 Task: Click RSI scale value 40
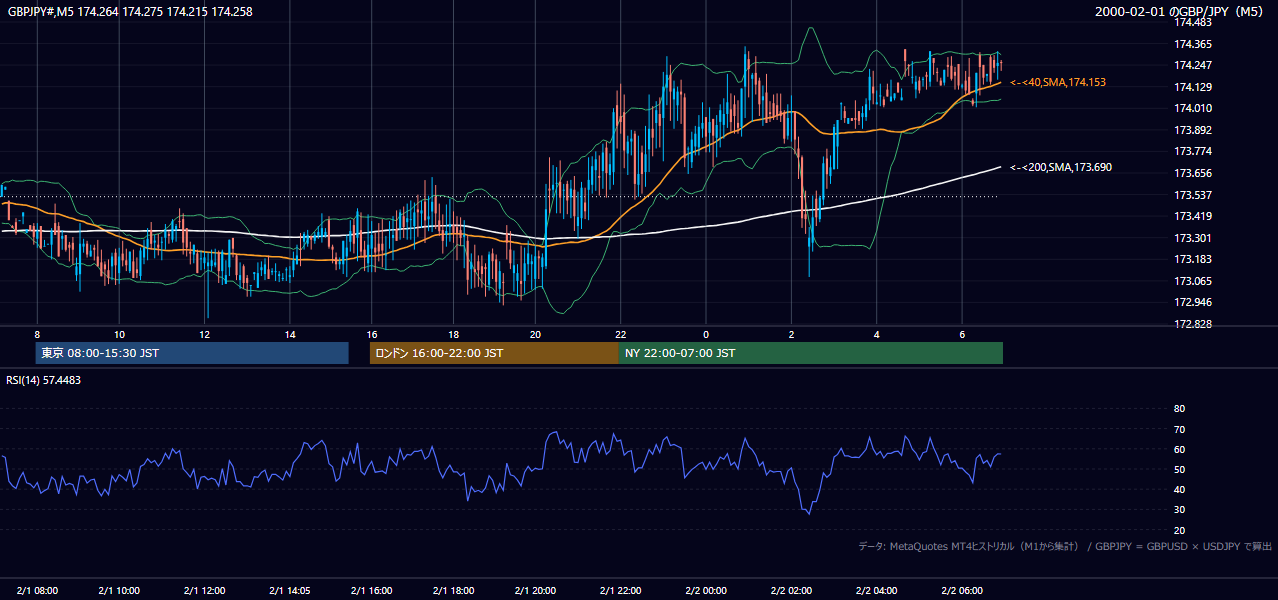pos(1179,489)
